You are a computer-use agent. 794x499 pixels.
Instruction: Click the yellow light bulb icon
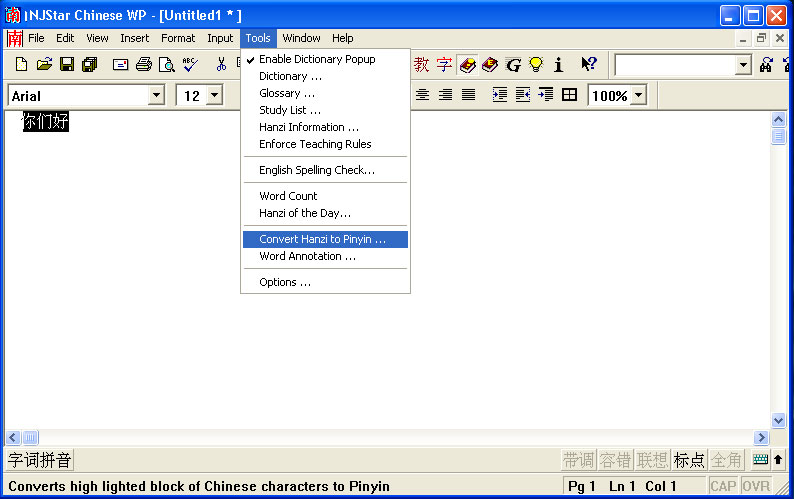point(536,64)
